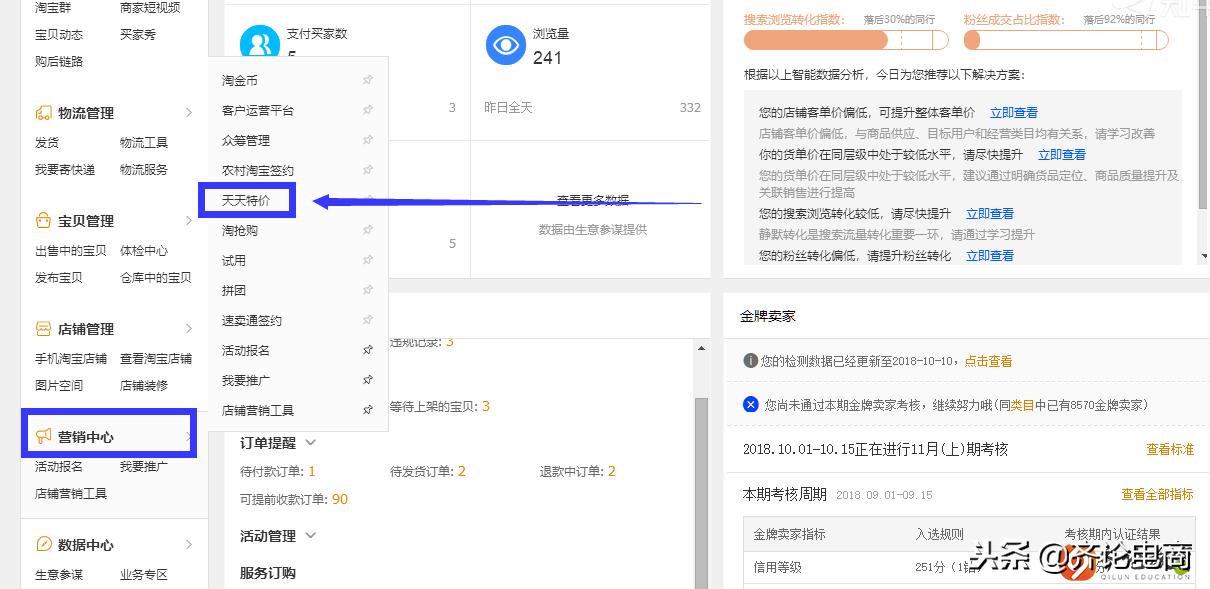Click the 搜索浏览转化指数 progress bar

tap(845, 40)
